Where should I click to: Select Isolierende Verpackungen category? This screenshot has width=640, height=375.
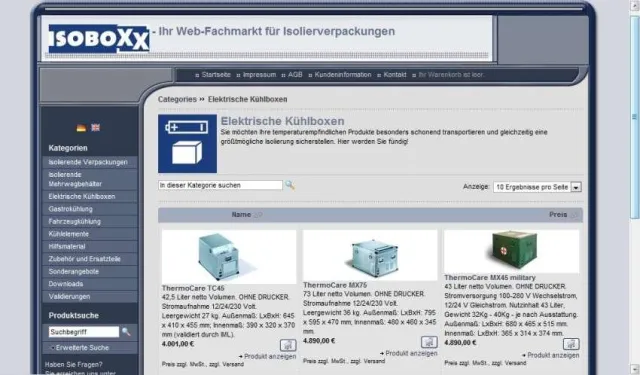click(90, 162)
